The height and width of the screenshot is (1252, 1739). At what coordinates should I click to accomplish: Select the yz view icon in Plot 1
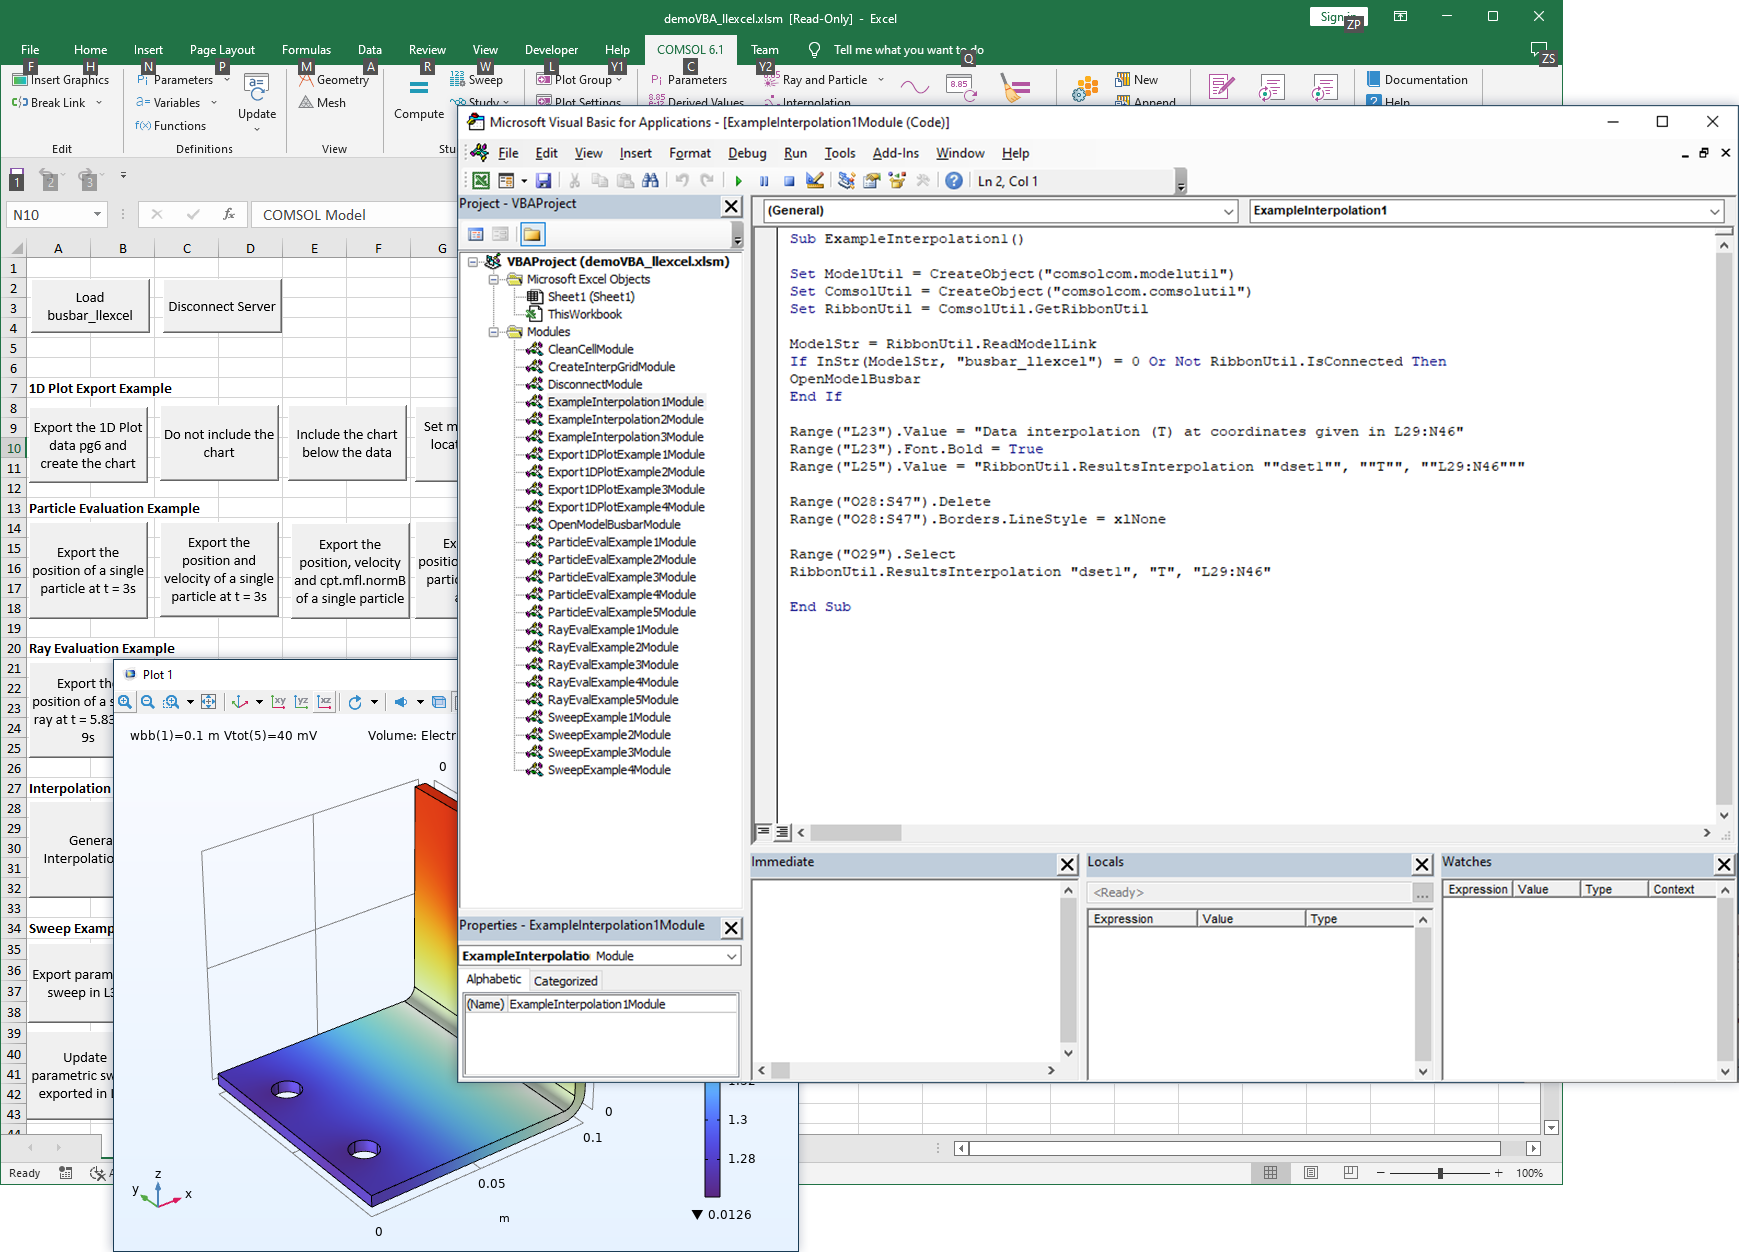[x=301, y=702]
